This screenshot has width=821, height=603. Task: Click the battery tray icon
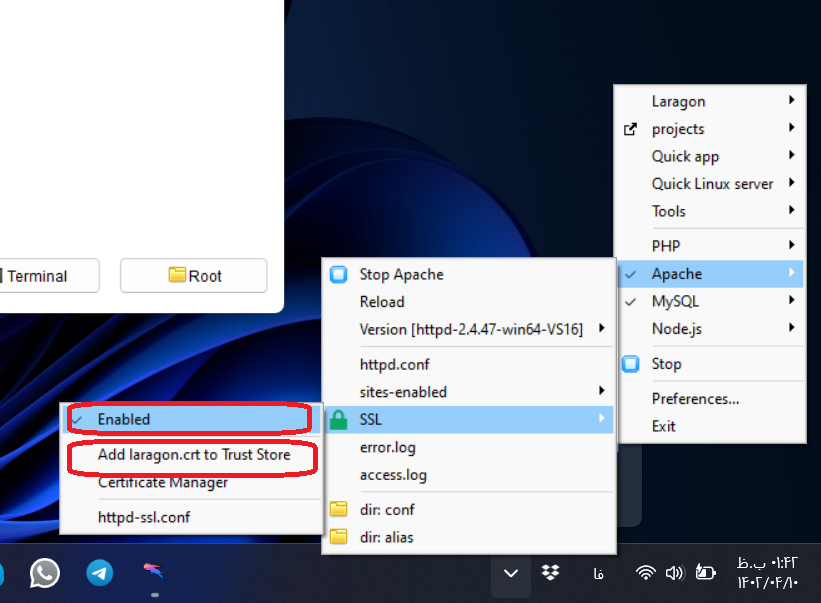coord(705,572)
